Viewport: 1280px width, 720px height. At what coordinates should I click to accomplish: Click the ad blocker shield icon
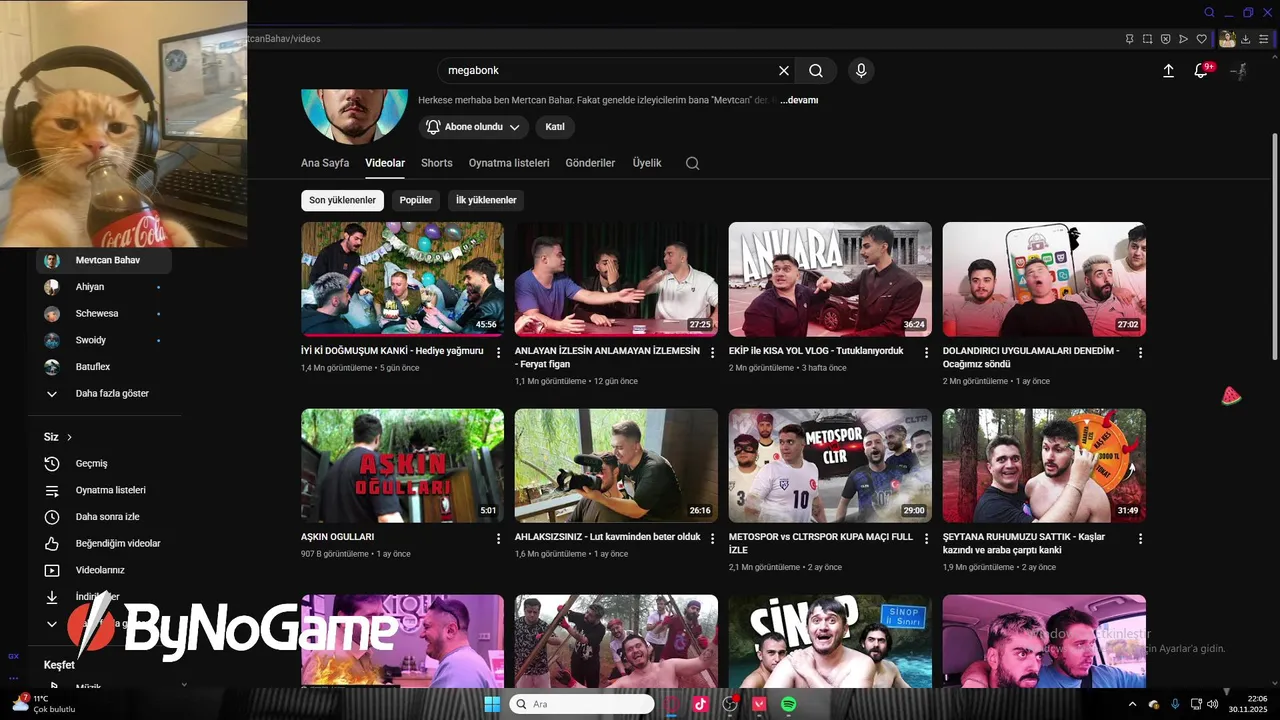point(1166,39)
